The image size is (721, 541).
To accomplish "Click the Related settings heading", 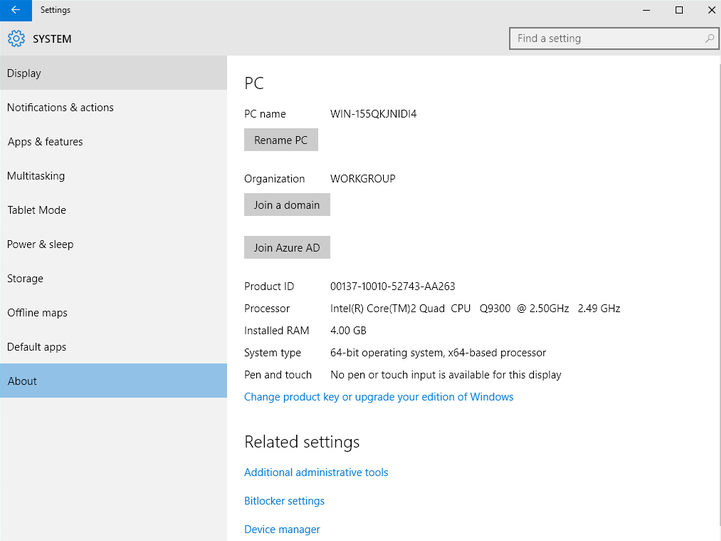I will tap(302, 442).
